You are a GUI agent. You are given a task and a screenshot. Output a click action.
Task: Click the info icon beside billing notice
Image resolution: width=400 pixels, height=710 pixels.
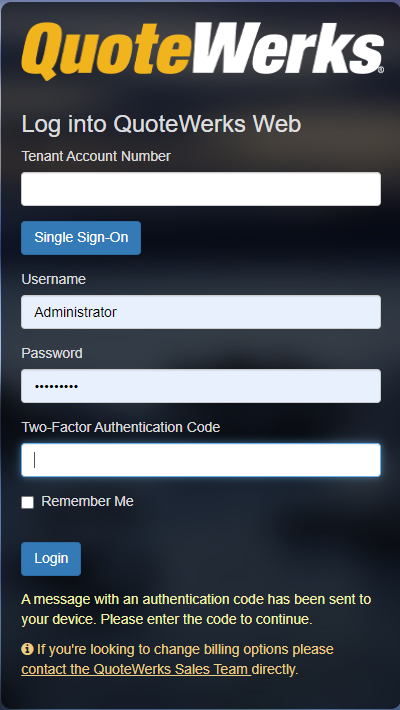point(27,649)
